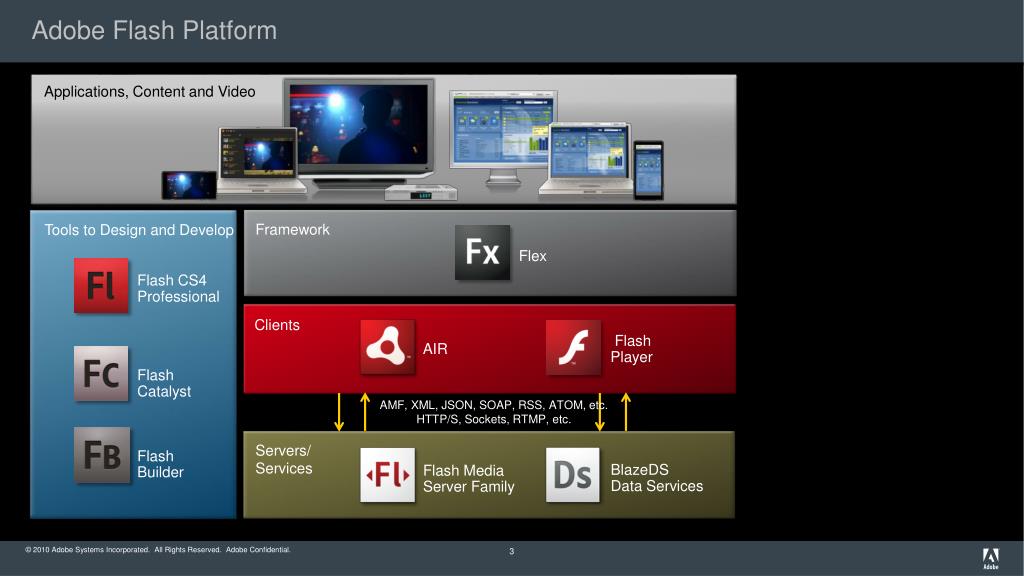Click the copyright notice in footer

point(157,550)
